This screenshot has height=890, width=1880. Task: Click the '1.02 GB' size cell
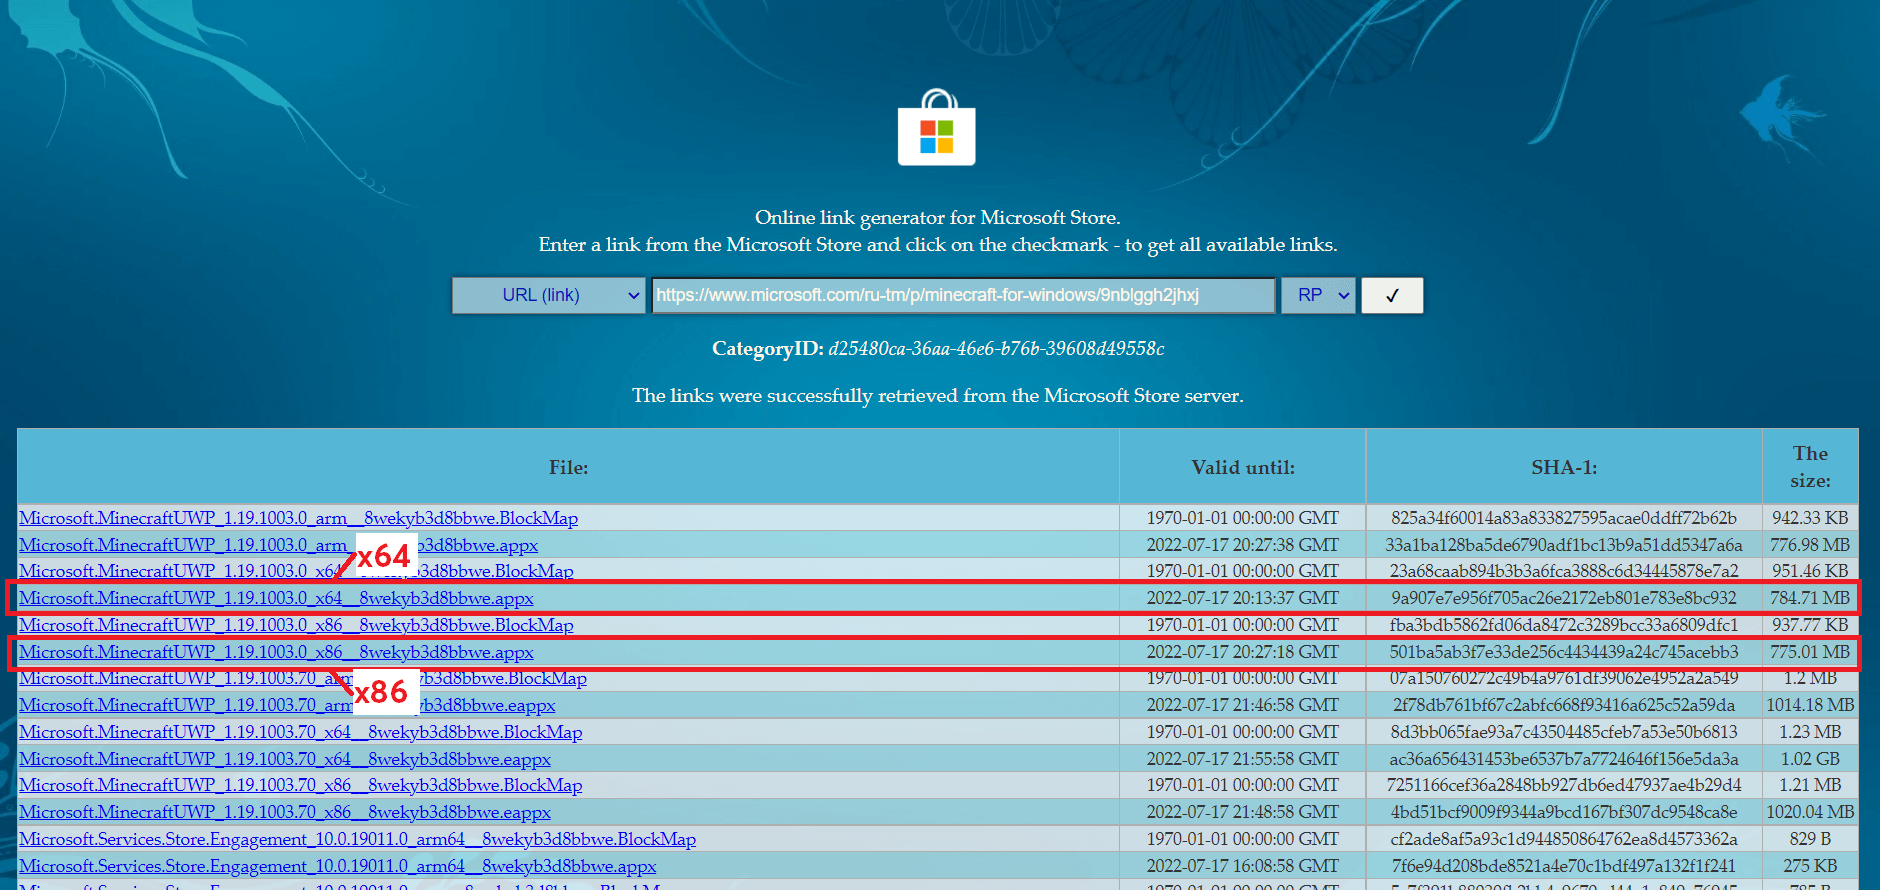coord(1810,759)
